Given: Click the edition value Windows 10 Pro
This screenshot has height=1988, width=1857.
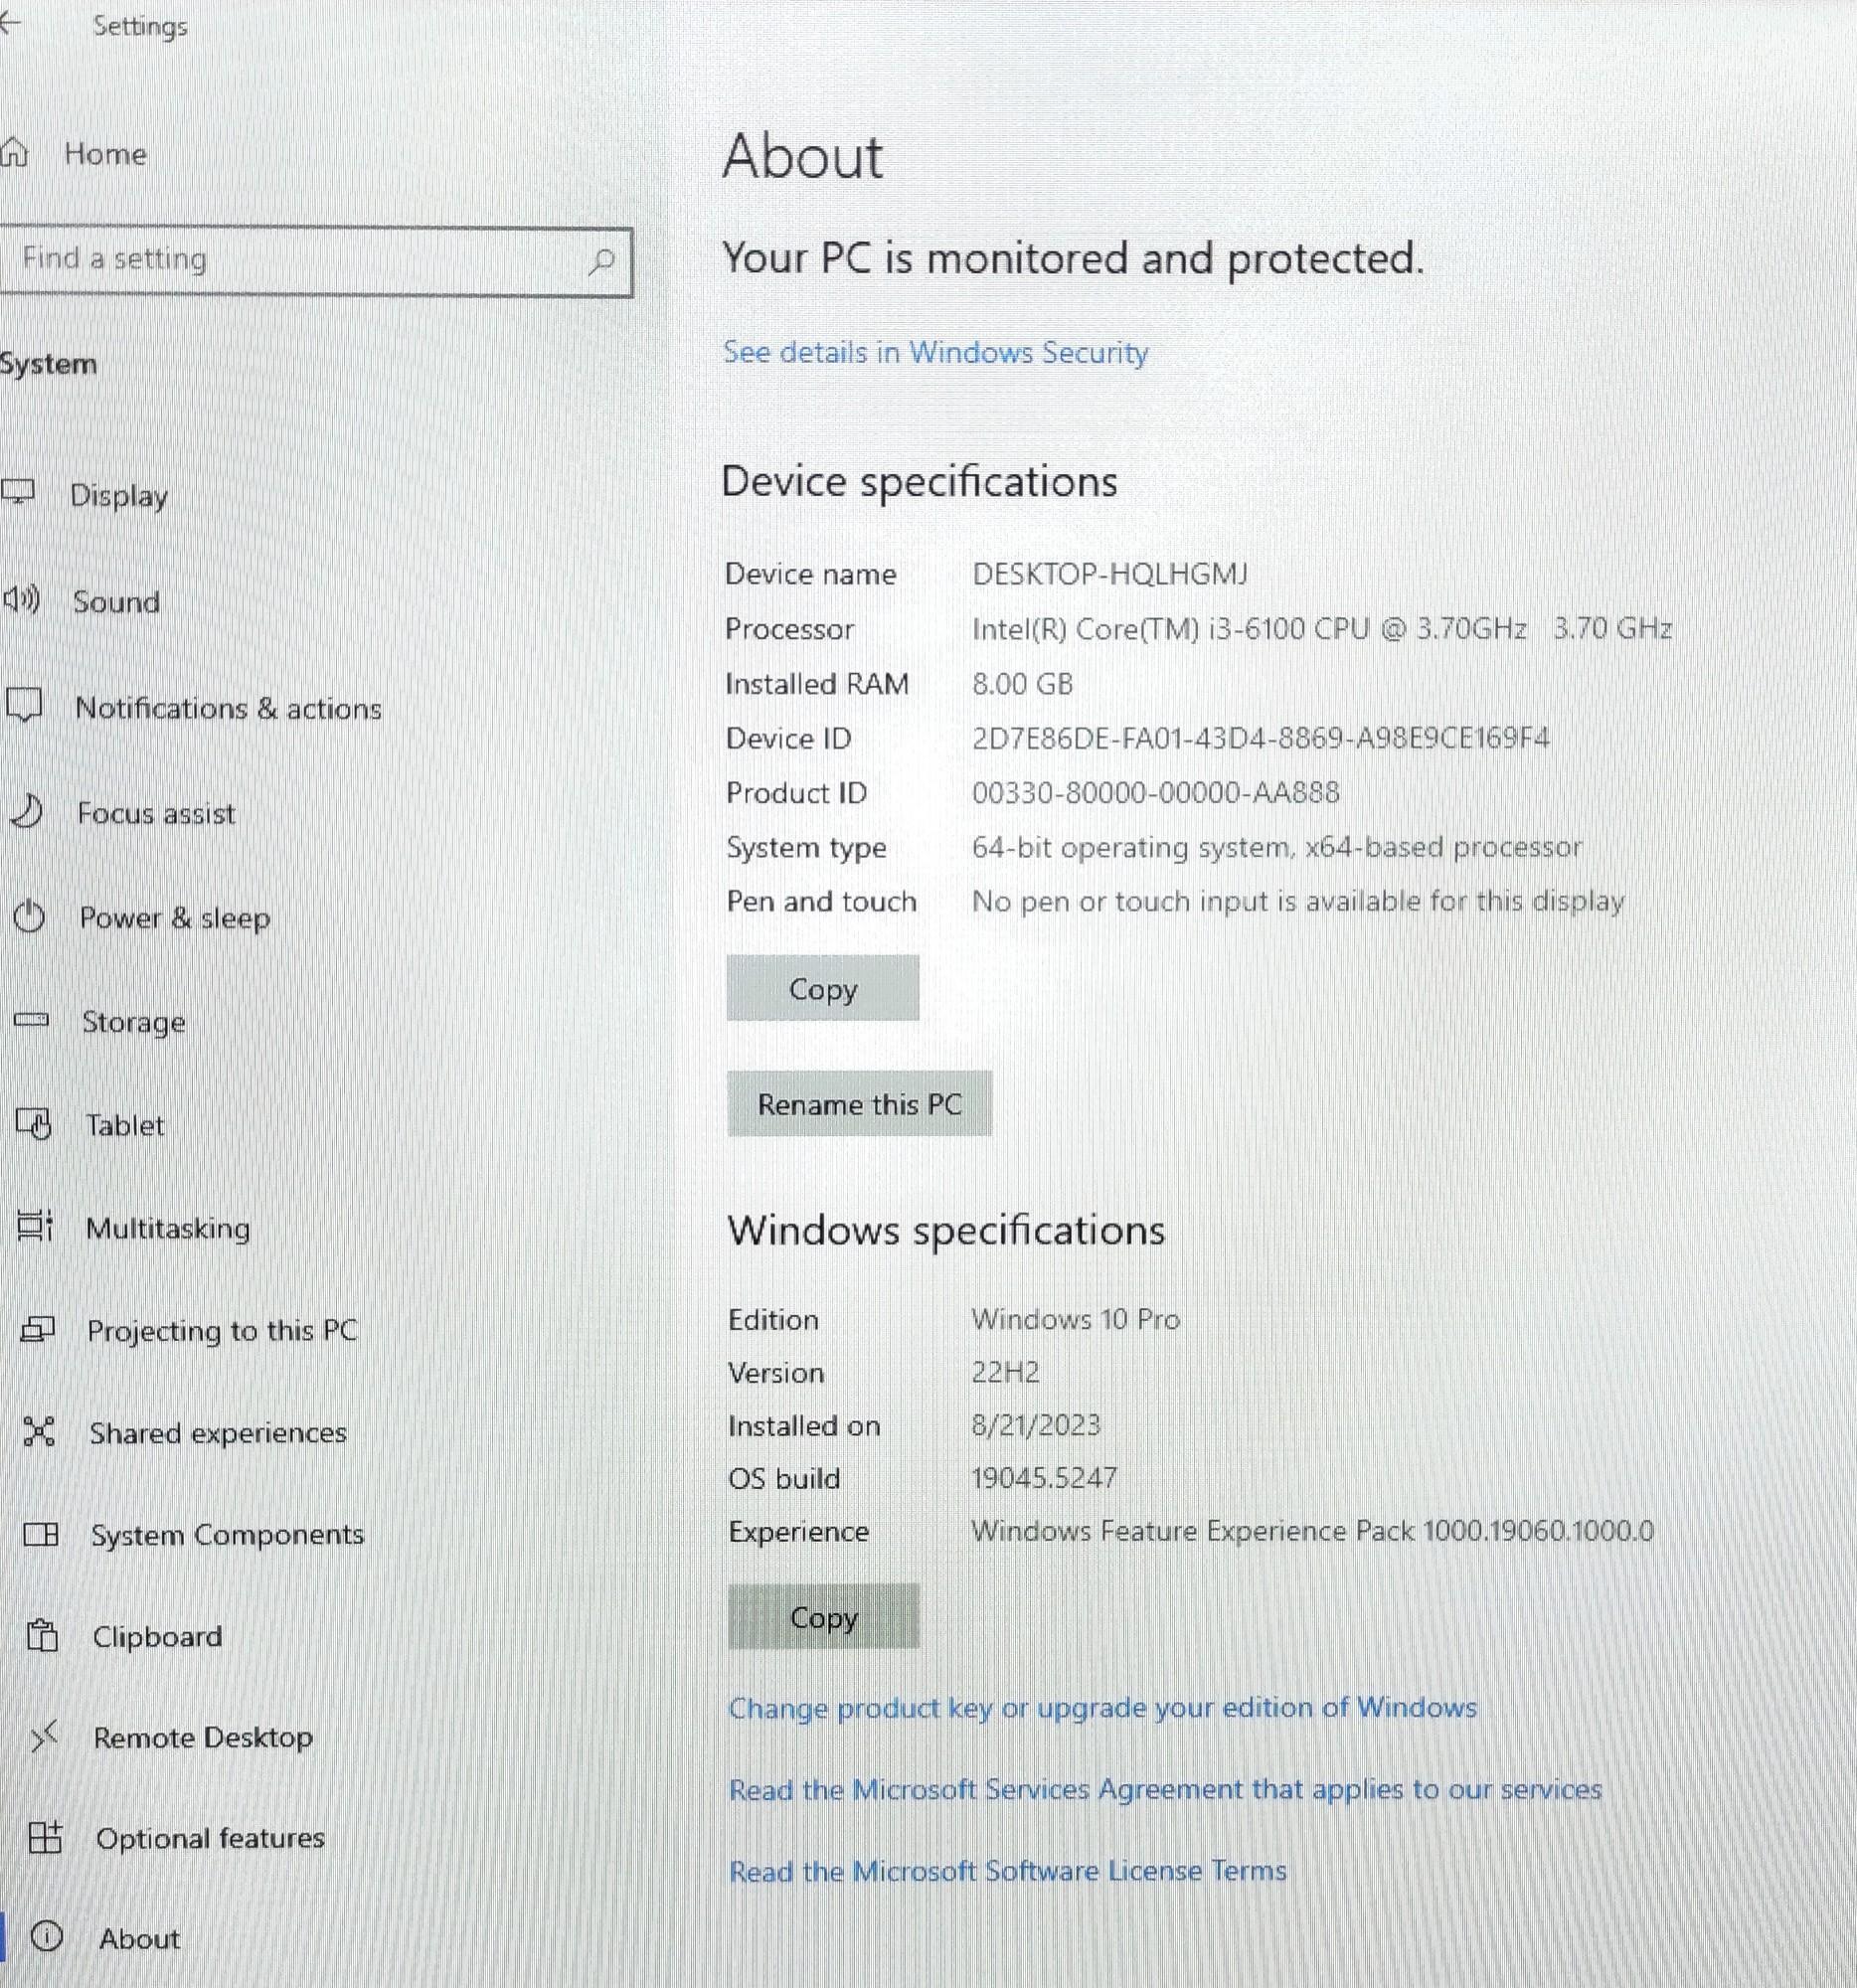Looking at the screenshot, I should click(x=1075, y=1319).
